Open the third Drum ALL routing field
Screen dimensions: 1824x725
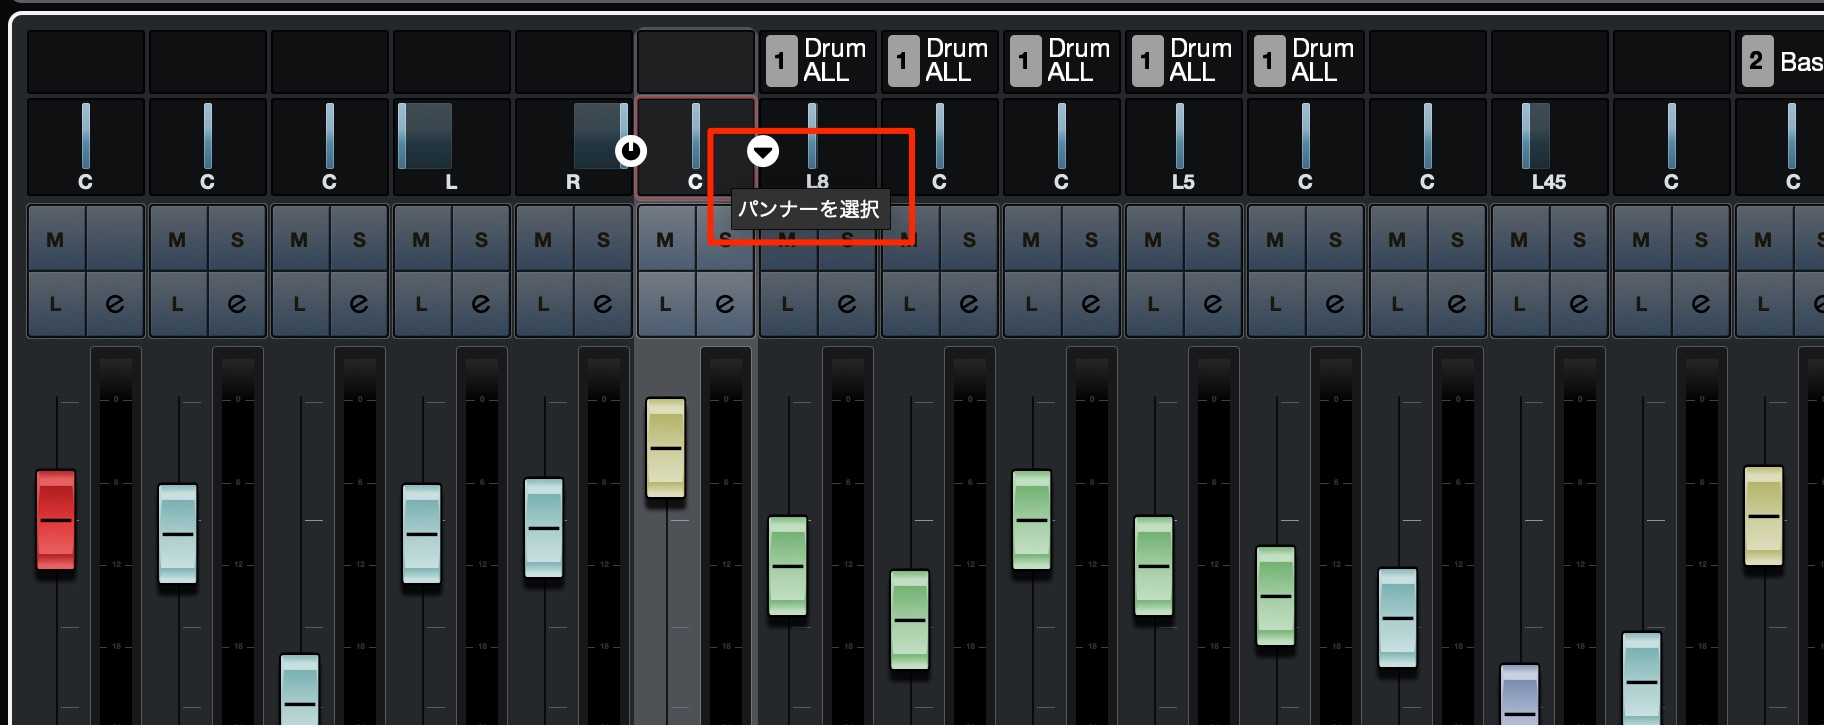tap(1062, 61)
